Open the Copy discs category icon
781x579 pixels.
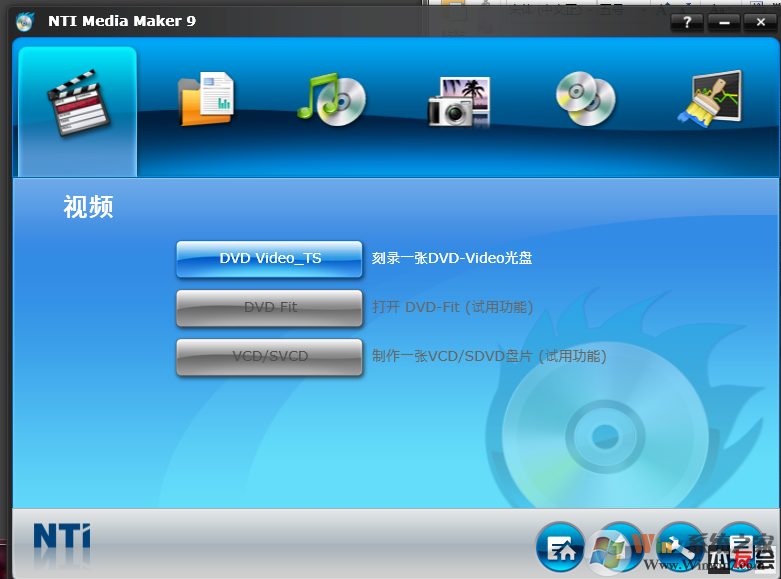pos(585,99)
